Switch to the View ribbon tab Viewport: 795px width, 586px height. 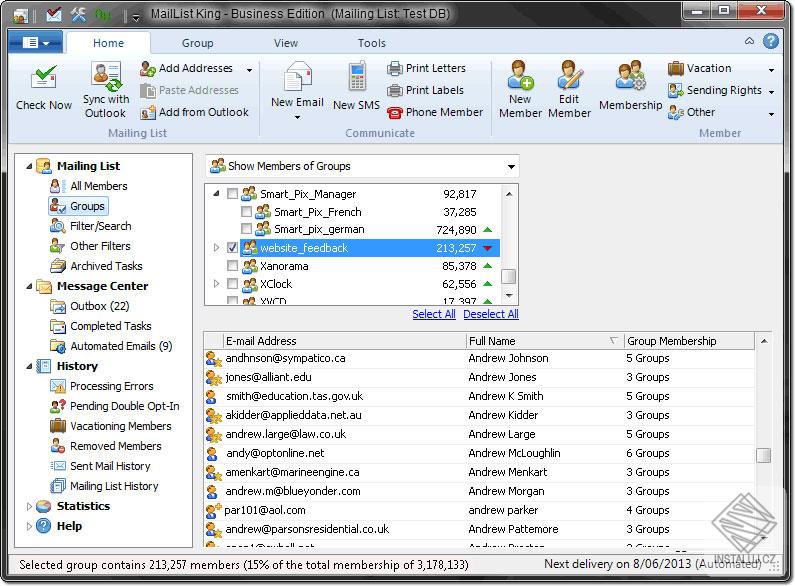pos(285,43)
